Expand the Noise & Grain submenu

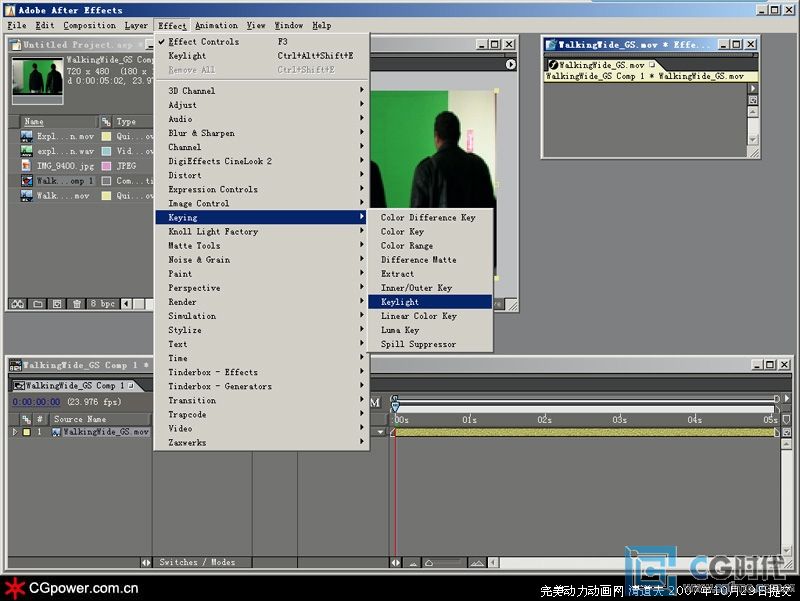pos(262,260)
